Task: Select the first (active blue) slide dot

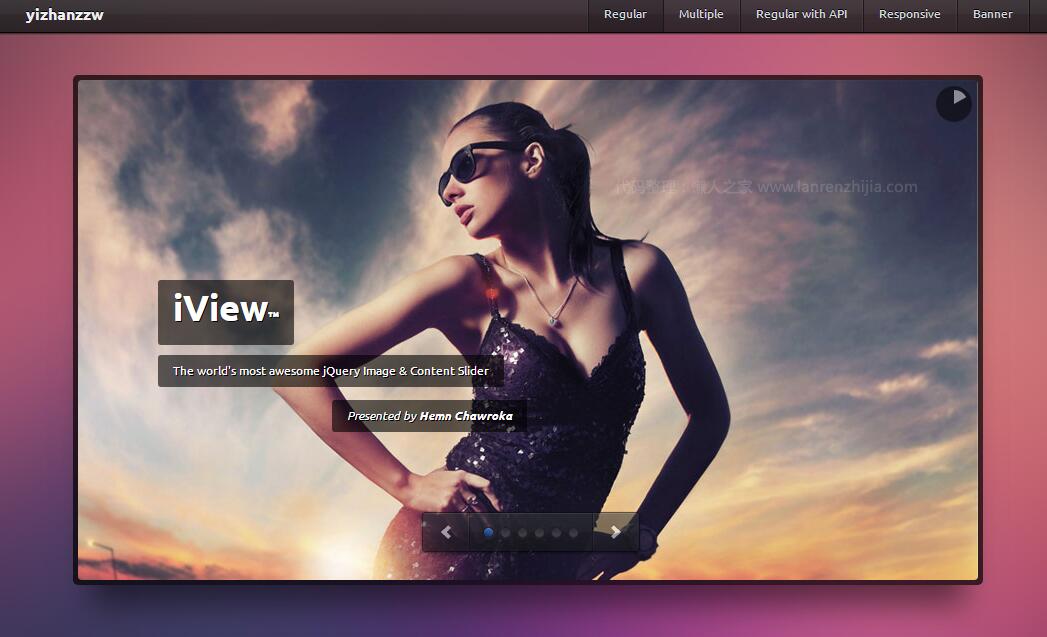Action: pos(488,533)
